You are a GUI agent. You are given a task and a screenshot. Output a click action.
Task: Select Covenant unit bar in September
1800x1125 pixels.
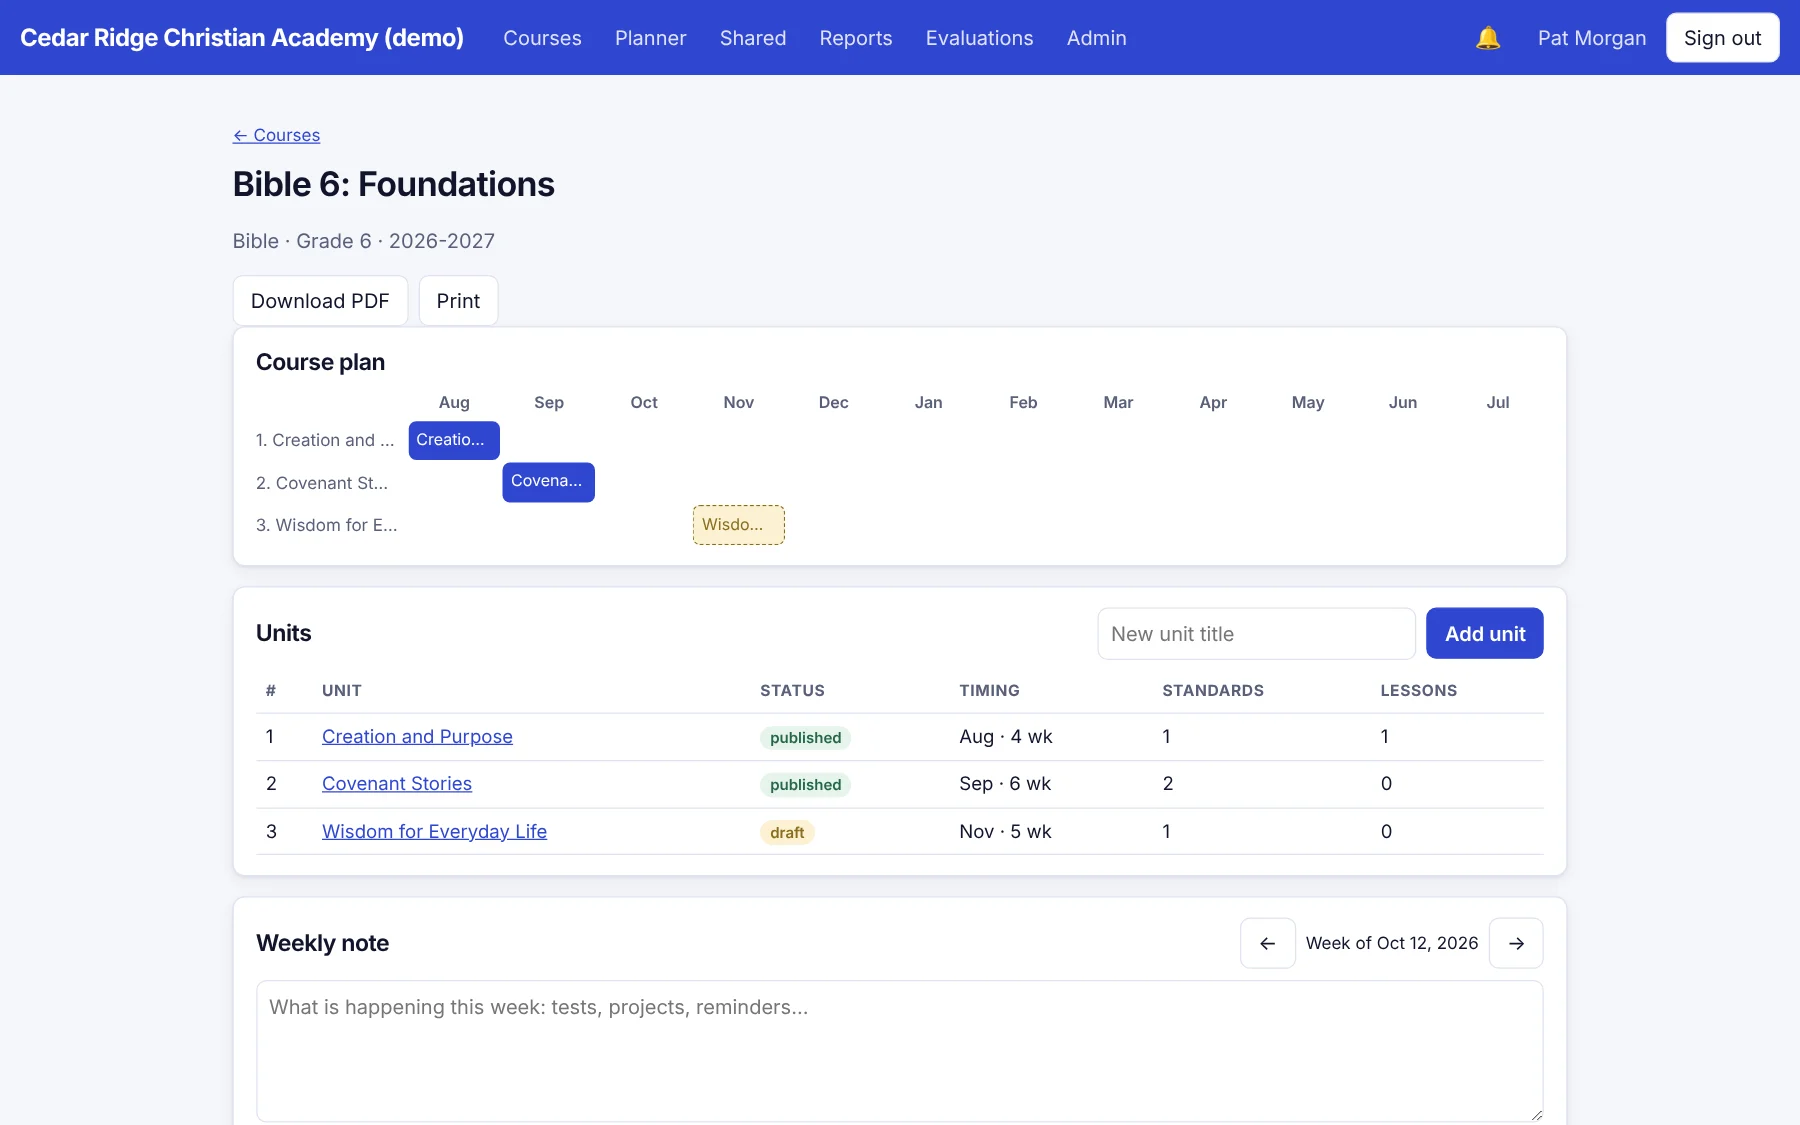point(549,482)
